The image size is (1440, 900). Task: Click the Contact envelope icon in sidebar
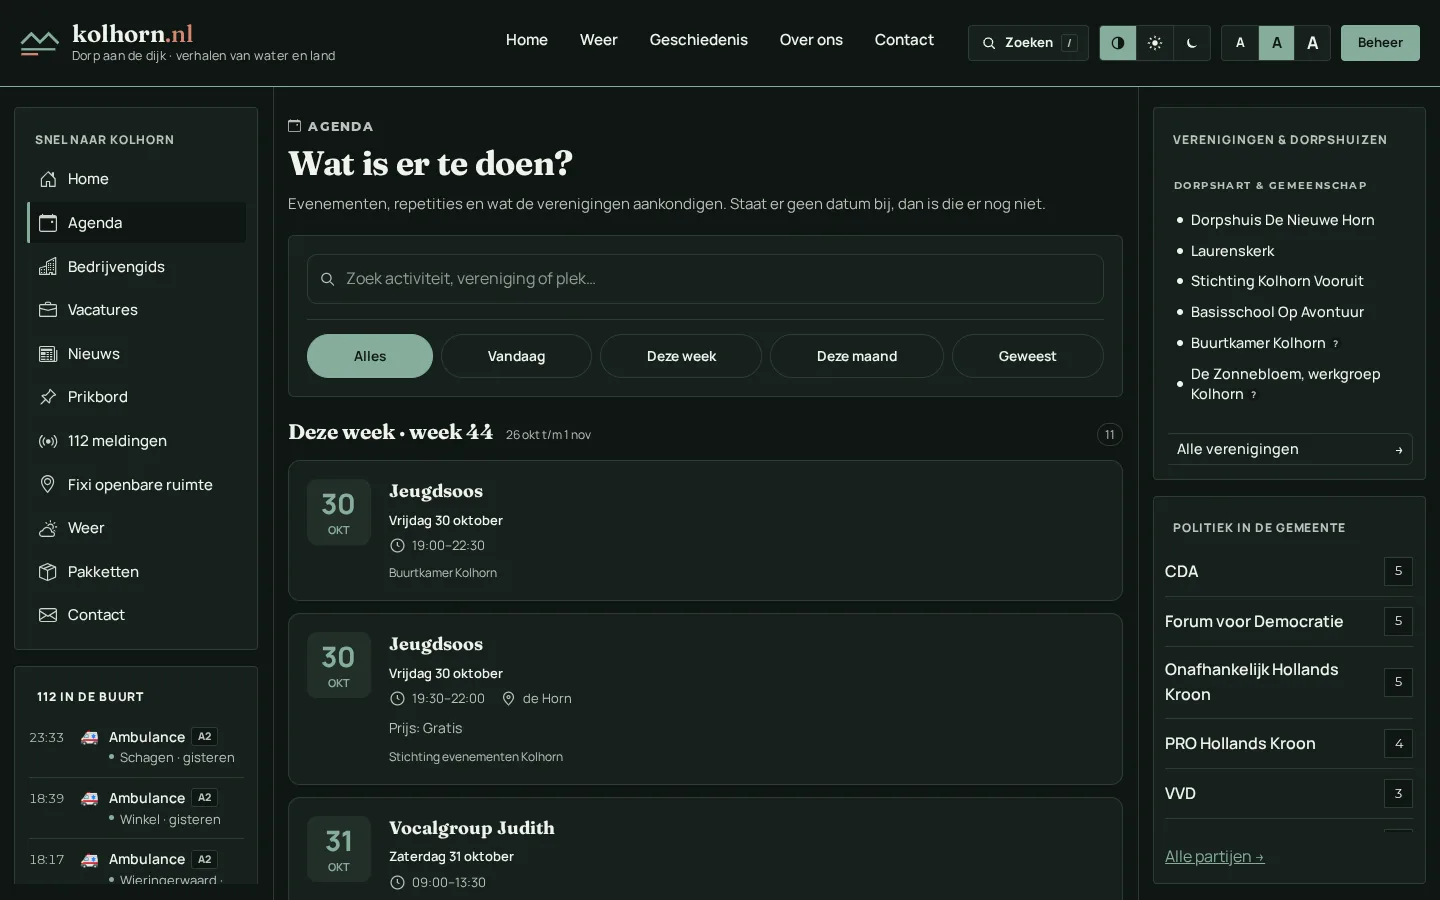pos(48,615)
